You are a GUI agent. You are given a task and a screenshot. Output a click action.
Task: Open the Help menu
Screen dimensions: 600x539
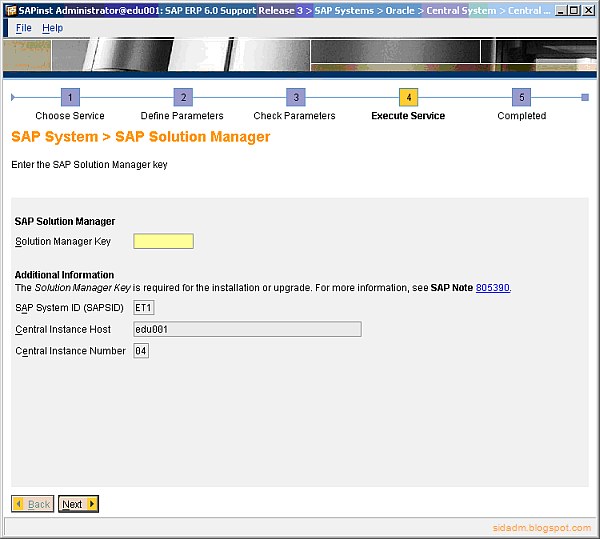(52, 28)
